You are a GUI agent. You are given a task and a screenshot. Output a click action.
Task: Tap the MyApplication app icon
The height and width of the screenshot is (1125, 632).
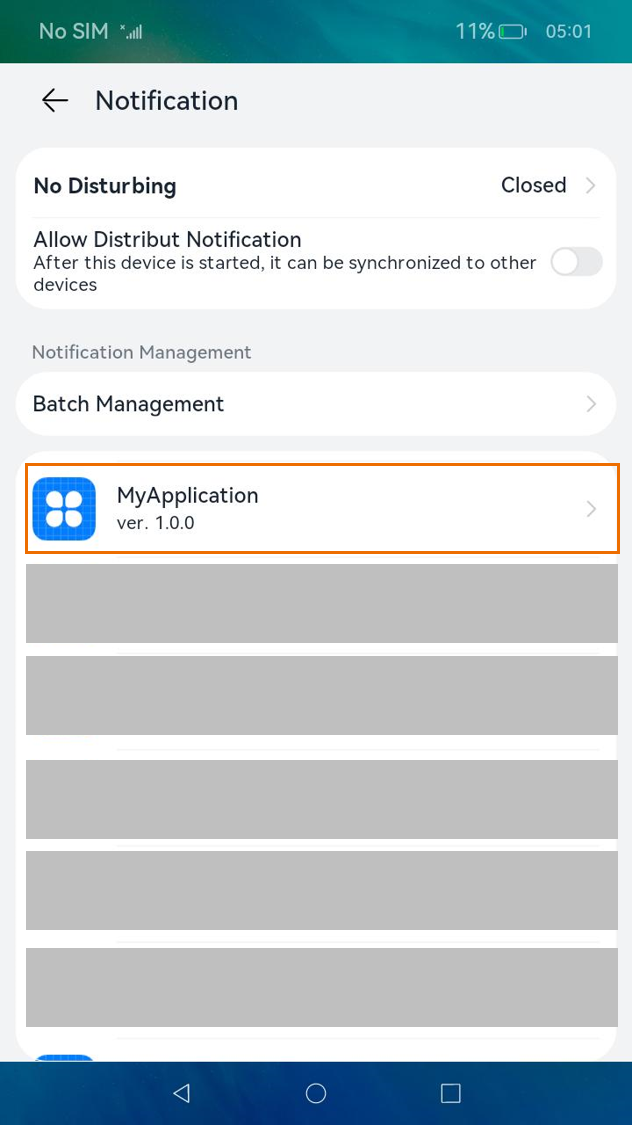(x=64, y=509)
